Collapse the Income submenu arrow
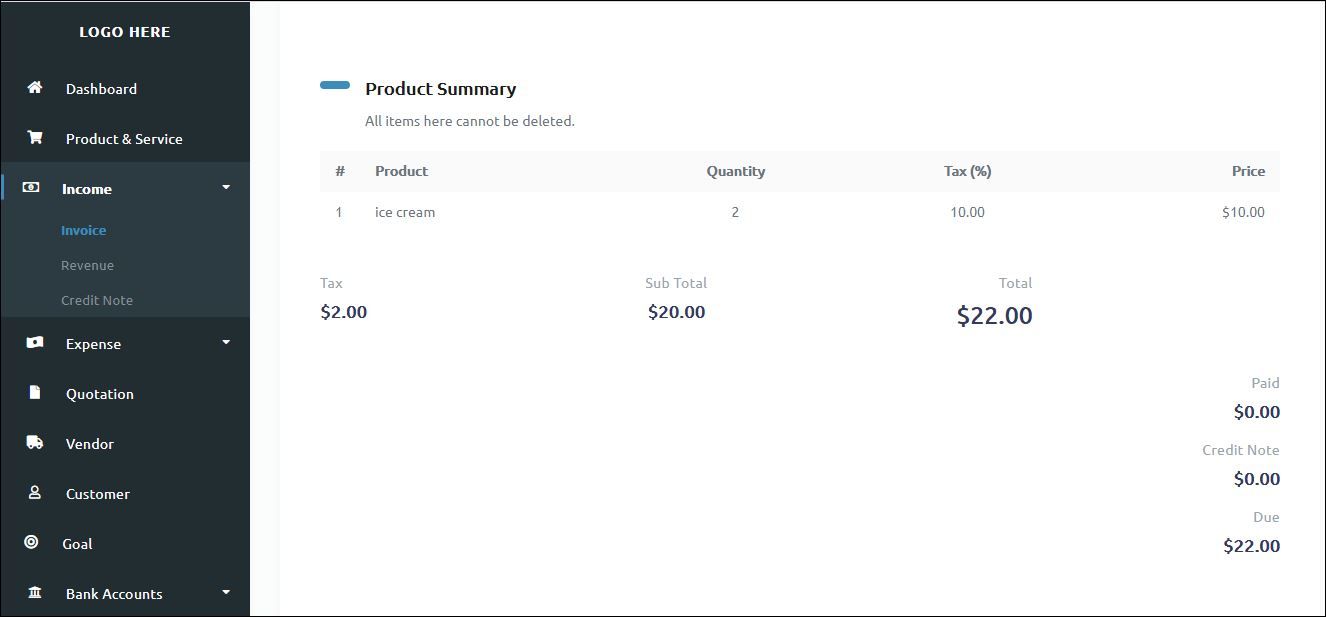The height and width of the screenshot is (617, 1326). pos(226,188)
